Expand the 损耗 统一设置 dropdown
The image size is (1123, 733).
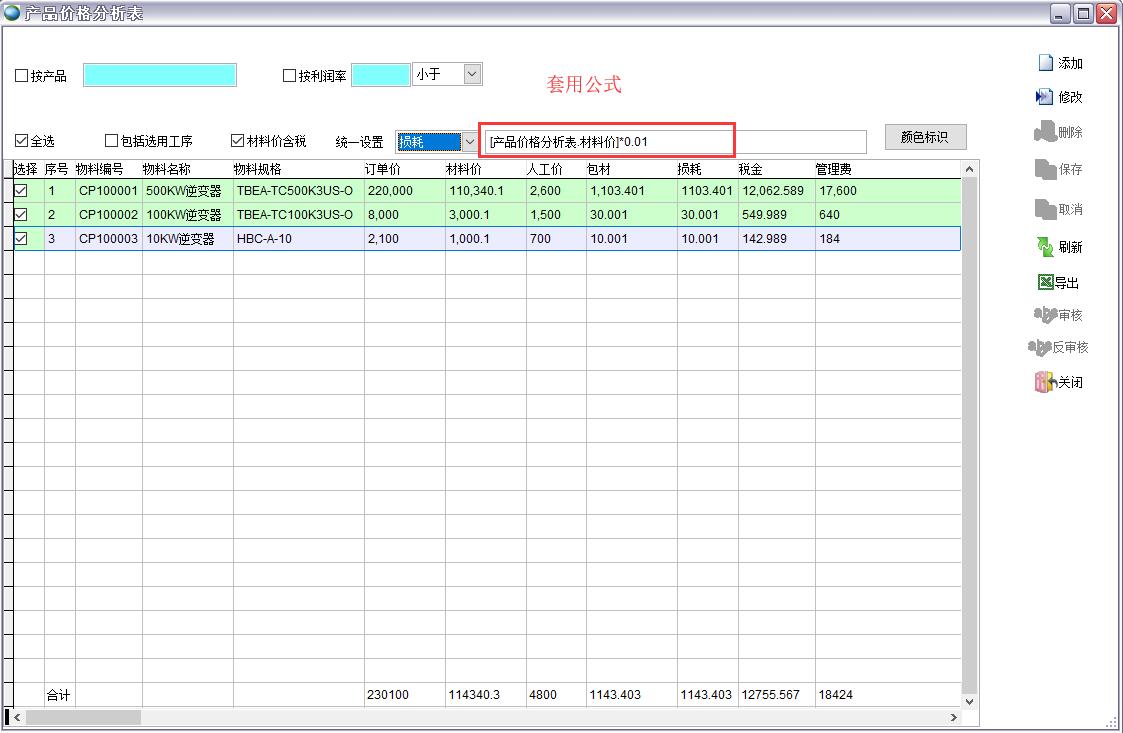pos(470,142)
